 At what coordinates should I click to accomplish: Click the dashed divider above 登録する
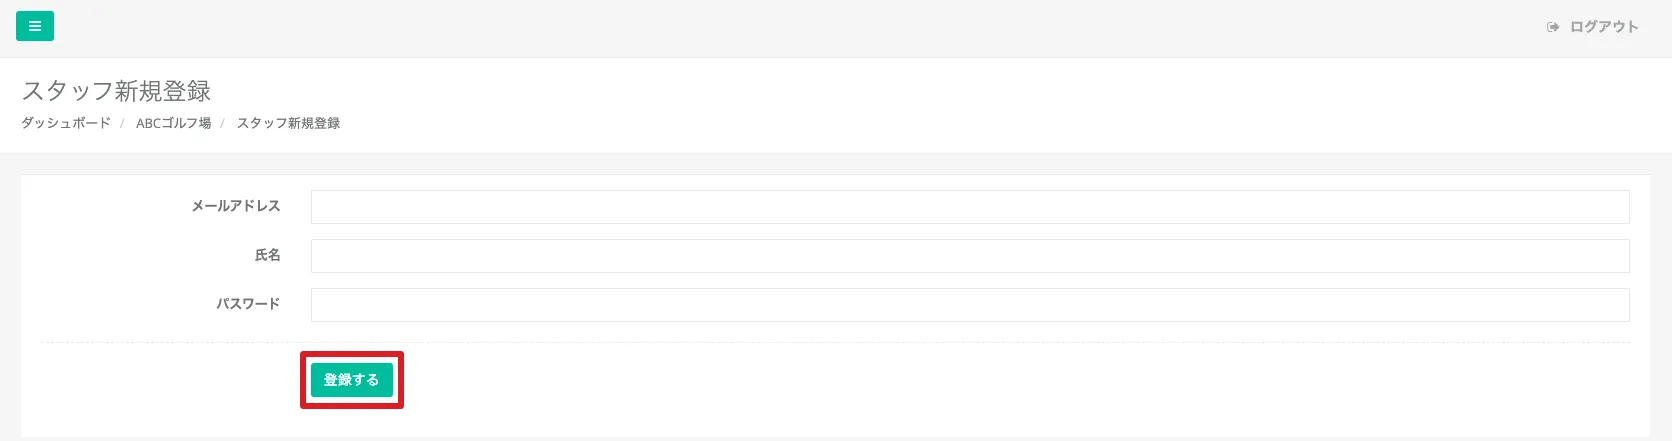point(835,343)
